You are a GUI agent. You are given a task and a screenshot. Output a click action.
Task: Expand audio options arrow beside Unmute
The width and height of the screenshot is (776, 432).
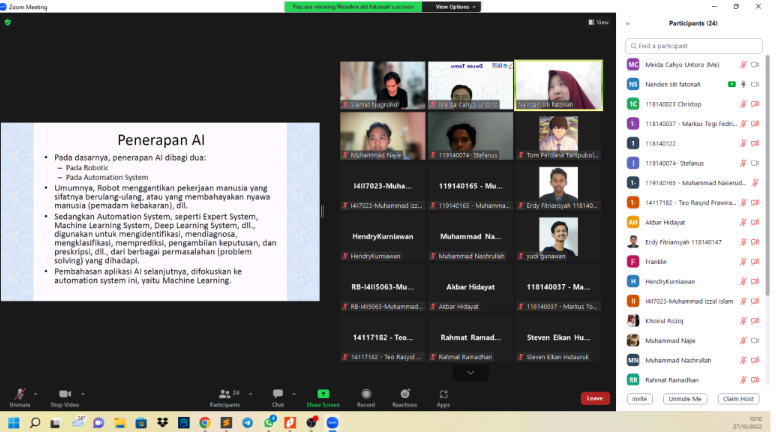point(36,393)
